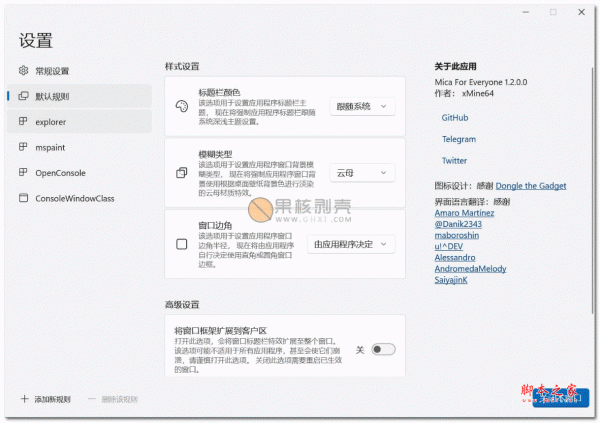Open the maboroshin link
Screen dimensions: 600x423
(457, 235)
